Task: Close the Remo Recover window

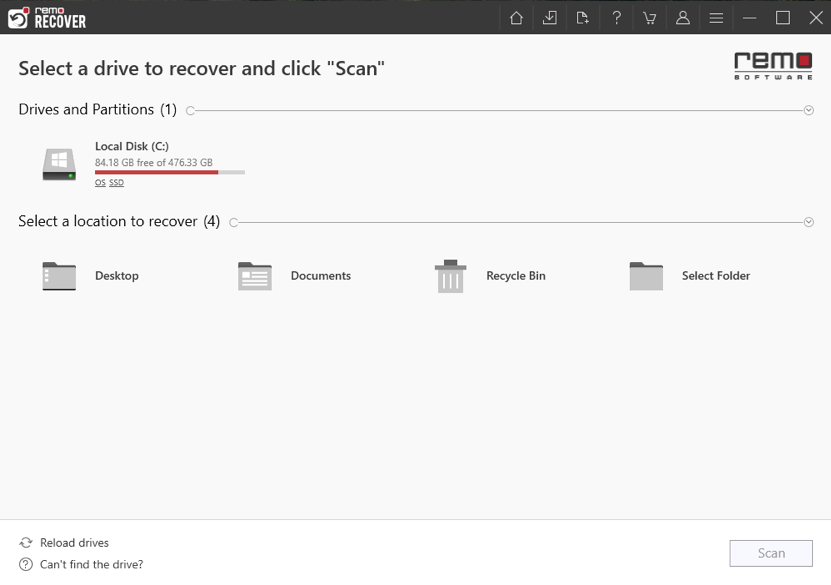Action: 816,18
